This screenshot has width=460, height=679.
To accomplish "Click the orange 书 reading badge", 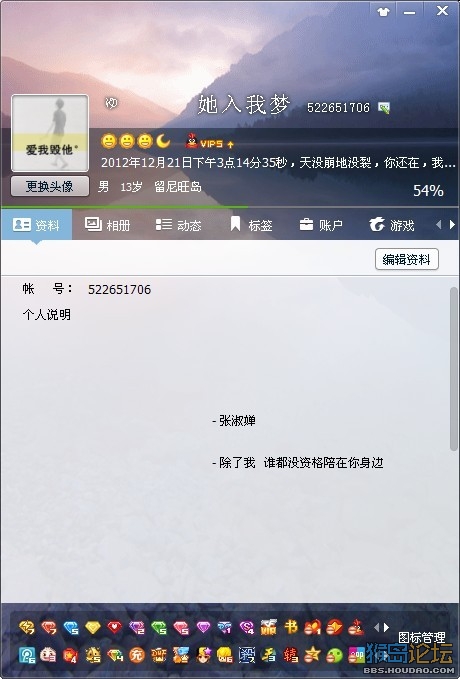I will click(x=291, y=627).
